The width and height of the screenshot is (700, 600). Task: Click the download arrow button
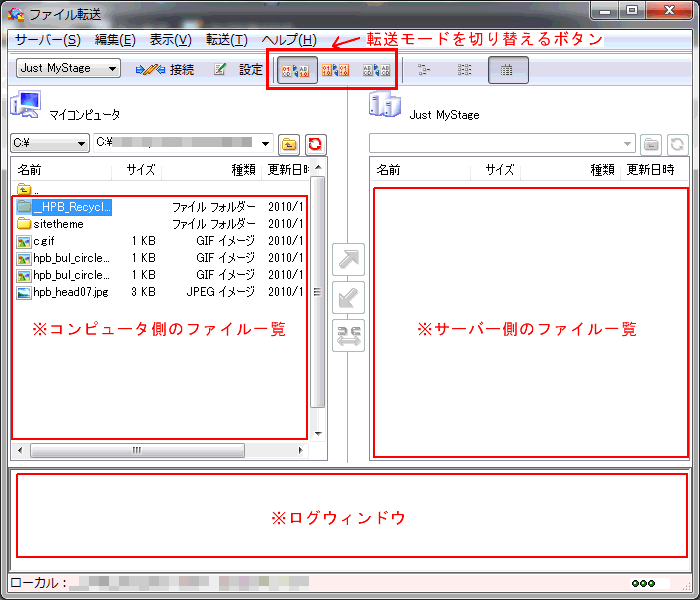click(x=349, y=298)
